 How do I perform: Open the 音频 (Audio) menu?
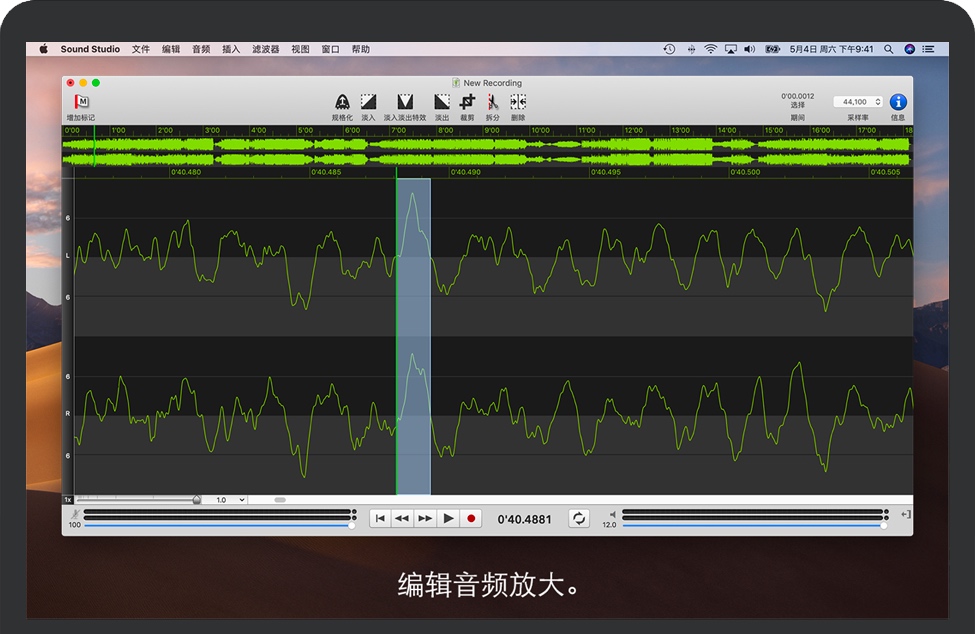tap(201, 49)
